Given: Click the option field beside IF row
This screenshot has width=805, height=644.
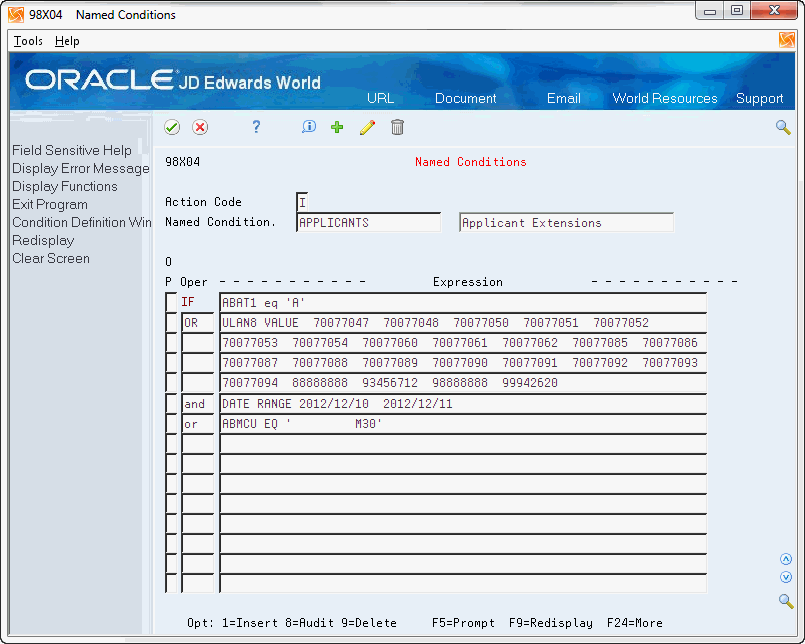Looking at the screenshot, I should click(x=171, y=302).
